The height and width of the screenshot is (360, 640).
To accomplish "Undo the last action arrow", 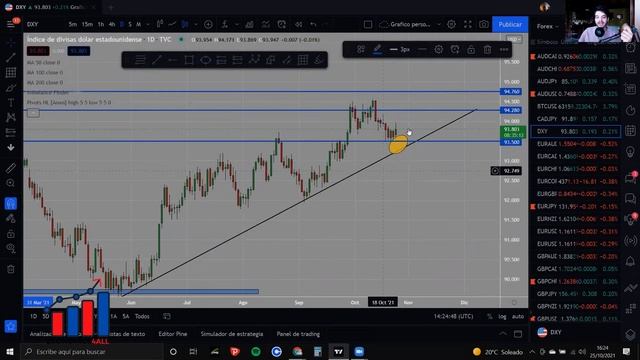I will tap(313, 24).
